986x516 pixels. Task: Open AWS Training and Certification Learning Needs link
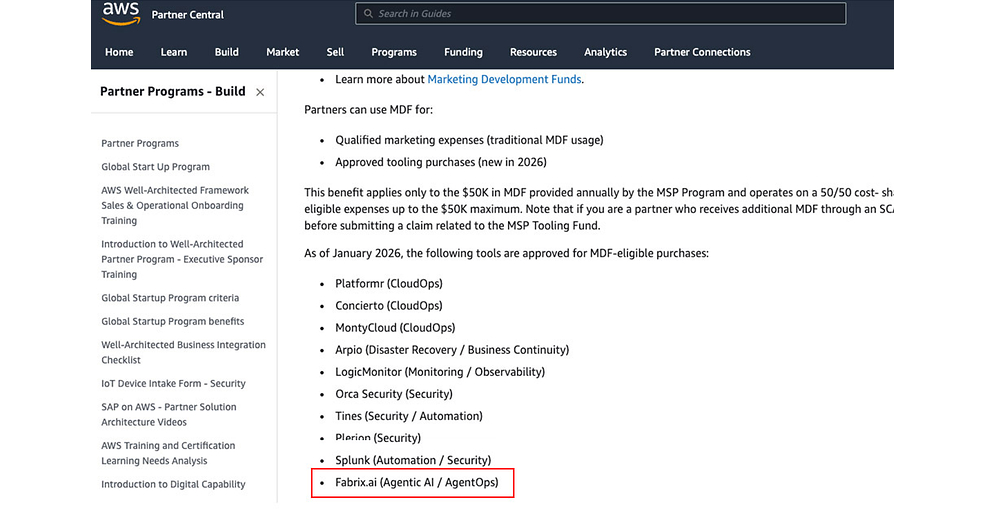click(x=168, y=453)
